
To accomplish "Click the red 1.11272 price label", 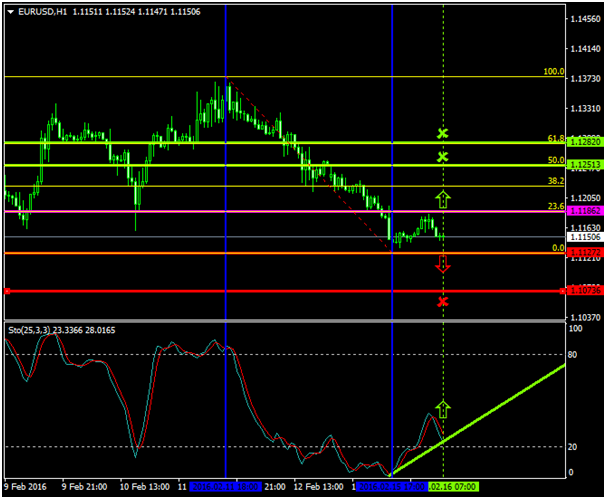I will point(586,252).
